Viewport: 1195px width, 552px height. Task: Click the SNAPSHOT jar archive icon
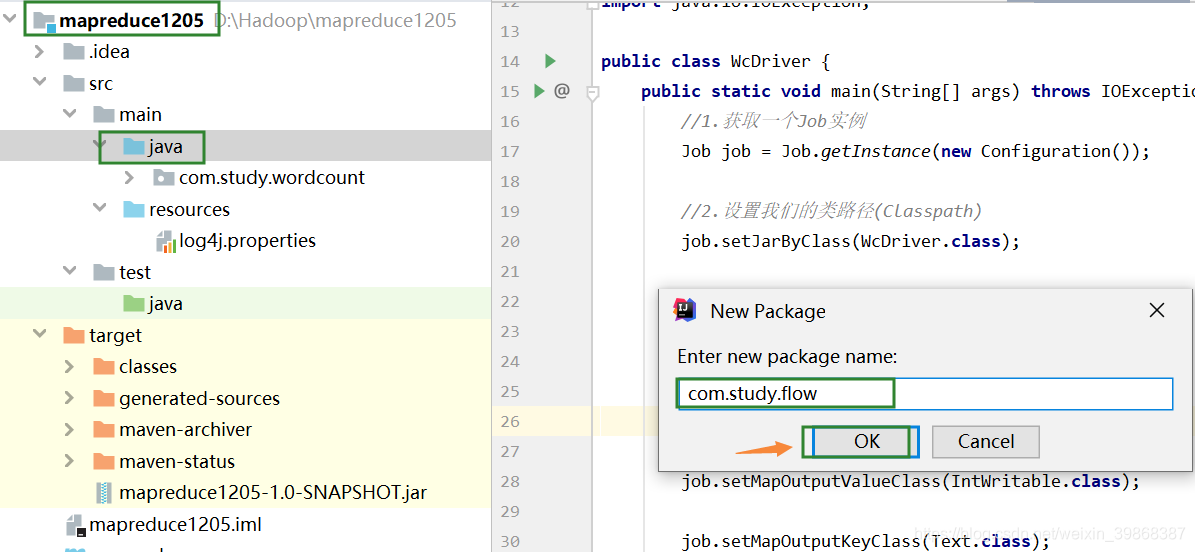pyautogui.click(x=104, y=493)
